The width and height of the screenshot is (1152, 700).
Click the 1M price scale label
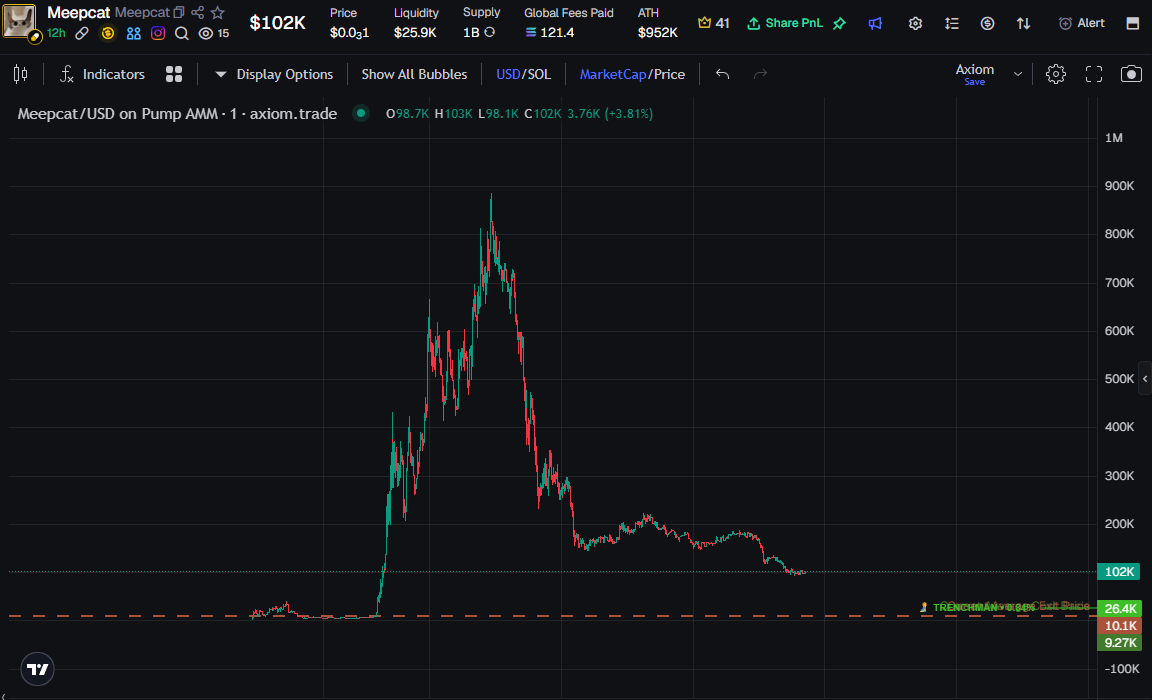click(1114, 138)
